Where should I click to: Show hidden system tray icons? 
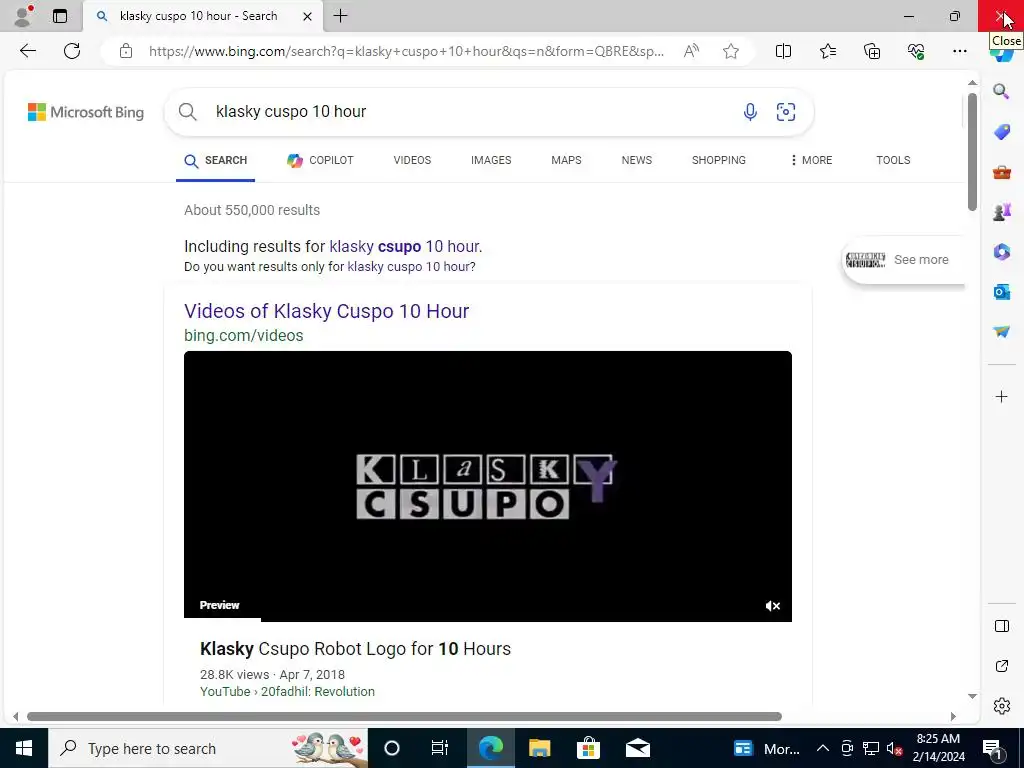coord(823,748)
